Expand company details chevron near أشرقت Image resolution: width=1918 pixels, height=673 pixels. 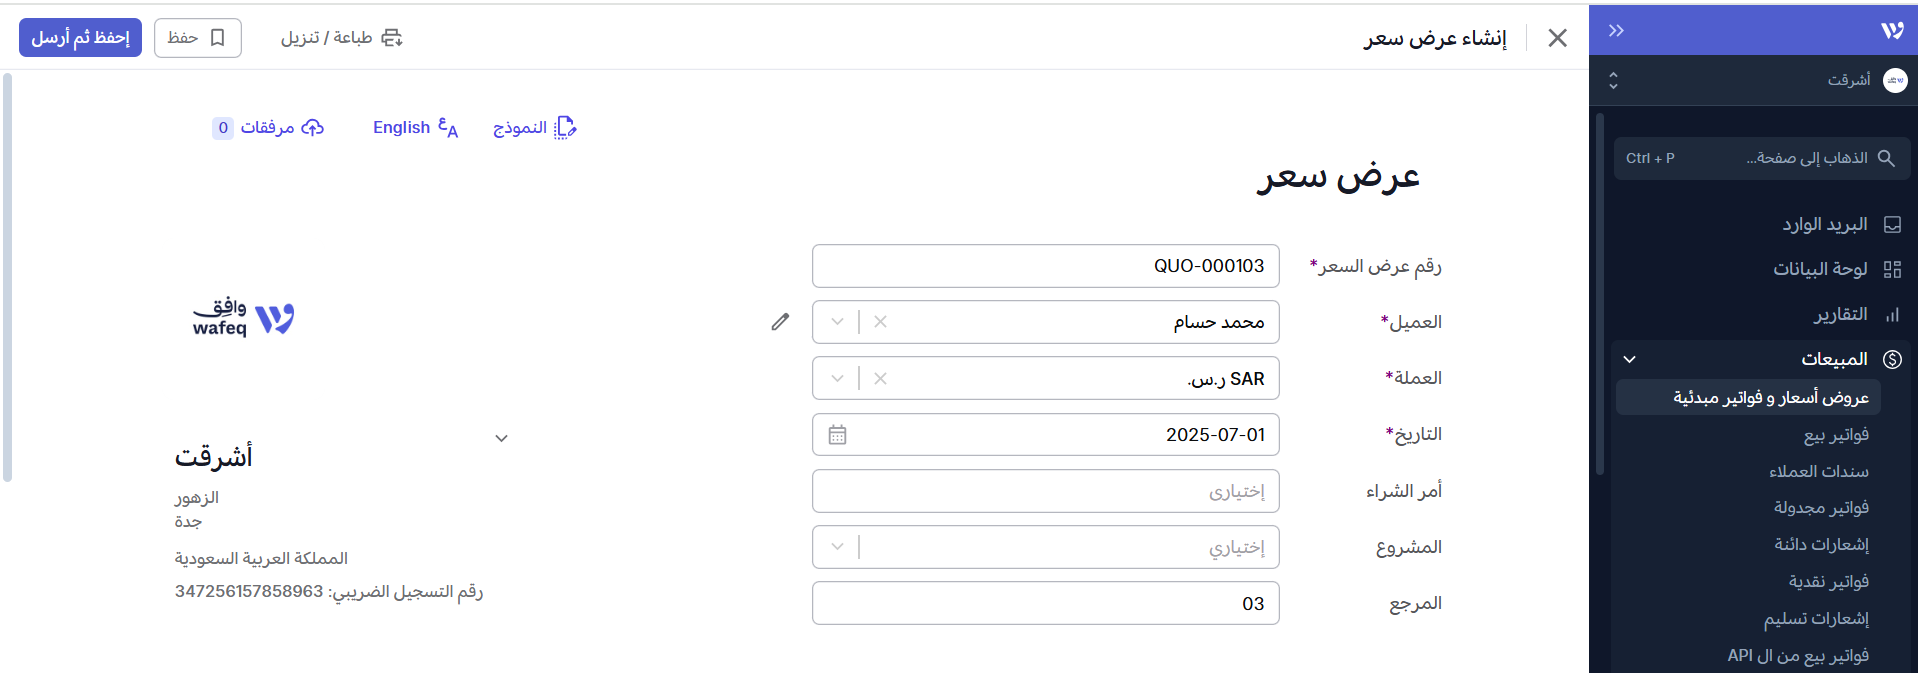[x=502, y=438]
